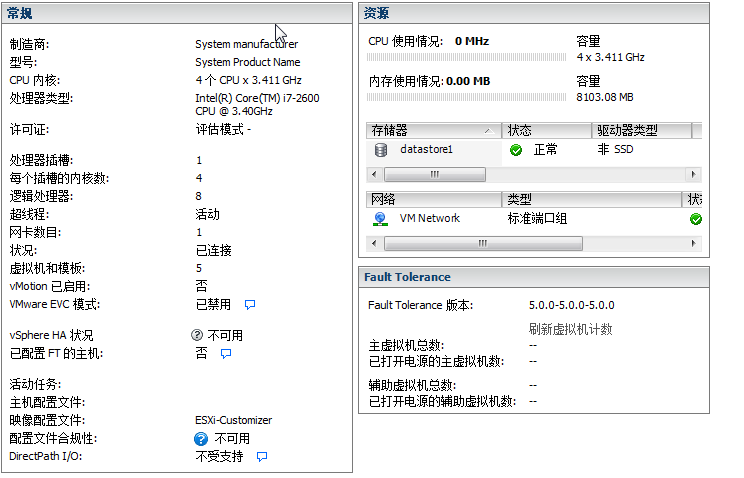Screen dimensions: 744x478
Task: Click the CPU usage progress bar
Action: [466, 57]
